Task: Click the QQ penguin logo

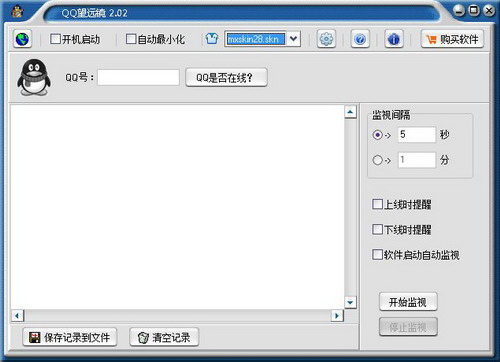Action: tap(34, 77)
